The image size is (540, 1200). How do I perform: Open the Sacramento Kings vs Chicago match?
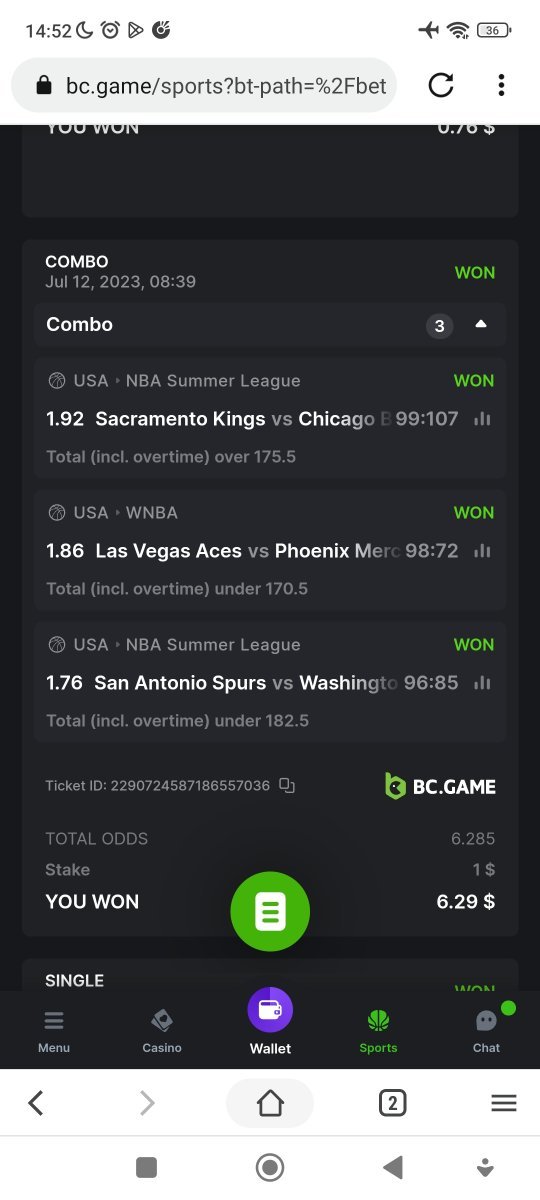[x=270, y=419]
